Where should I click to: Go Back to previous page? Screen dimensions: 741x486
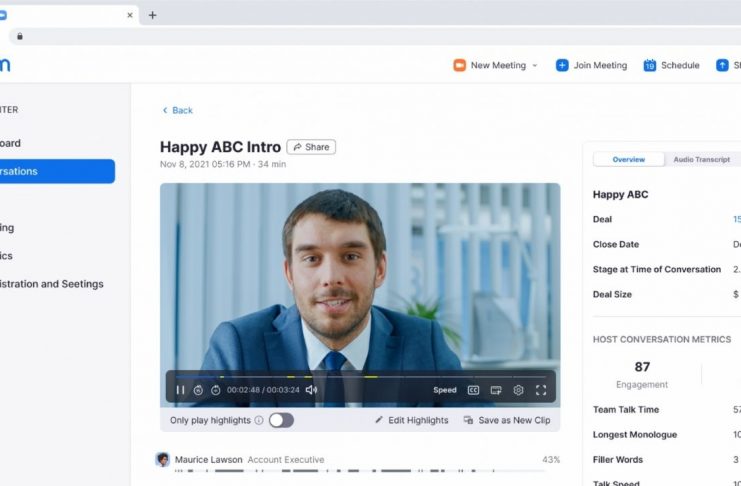pyautogui.click(x=178, y=110)
